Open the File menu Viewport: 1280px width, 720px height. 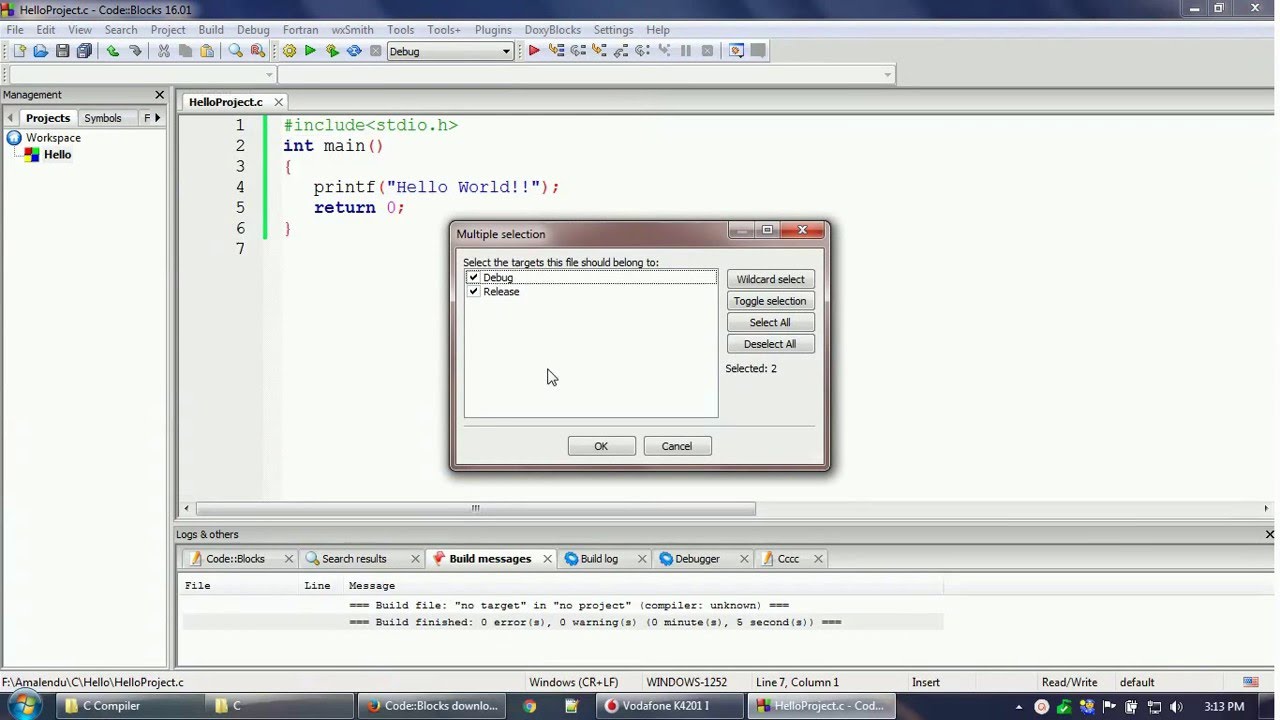pyautogui.click(x=15, y=30)
